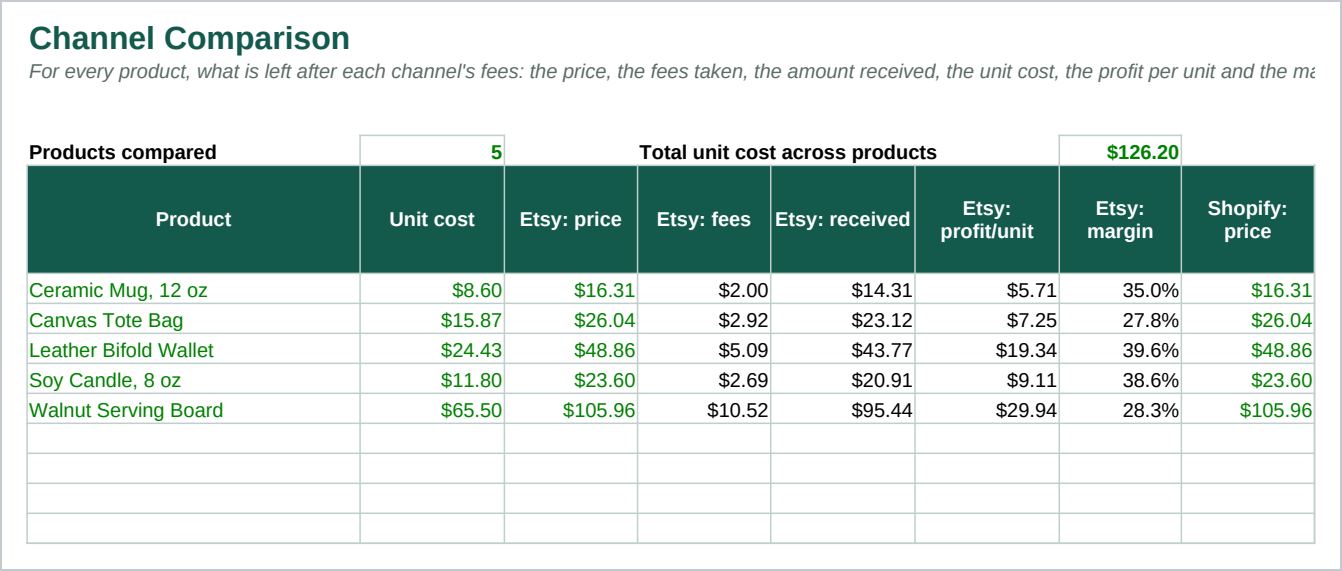Select Ceramic Mug Etsy fees $2.00
This screenshot has width=1342, height=571.
[x=704, y=290]
